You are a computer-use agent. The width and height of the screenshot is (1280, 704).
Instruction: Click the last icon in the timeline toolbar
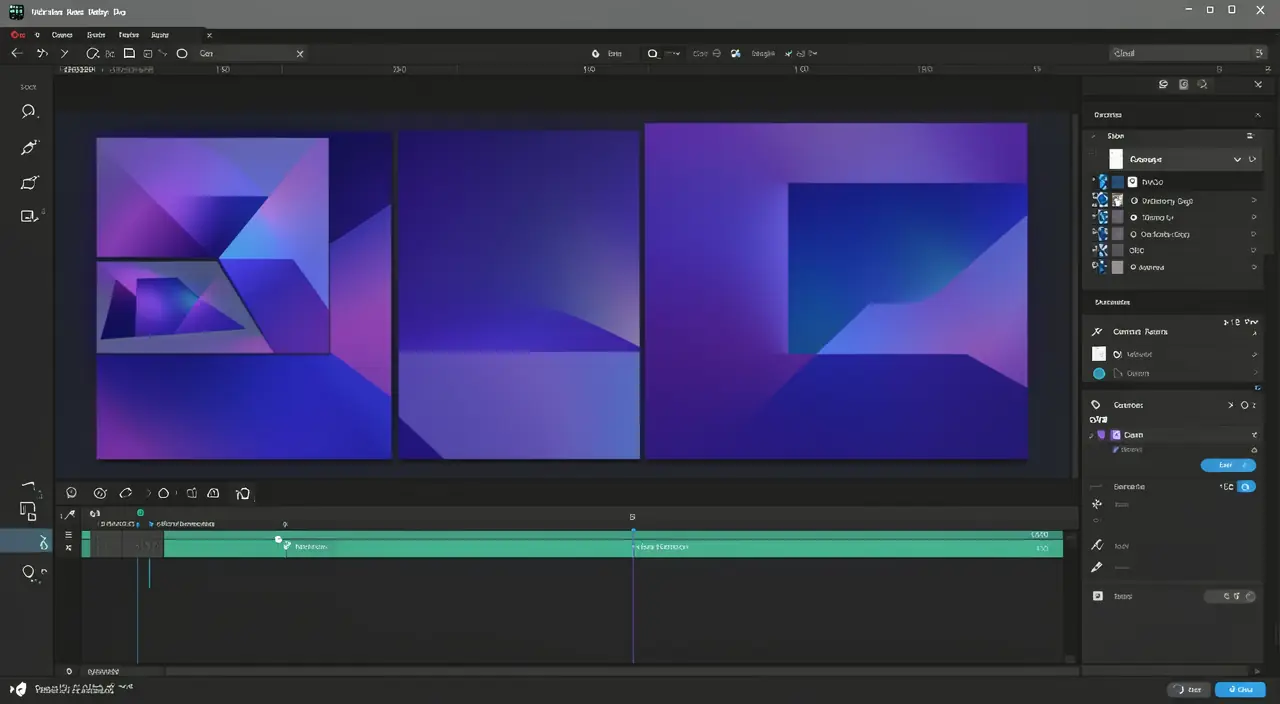(242, 493)
